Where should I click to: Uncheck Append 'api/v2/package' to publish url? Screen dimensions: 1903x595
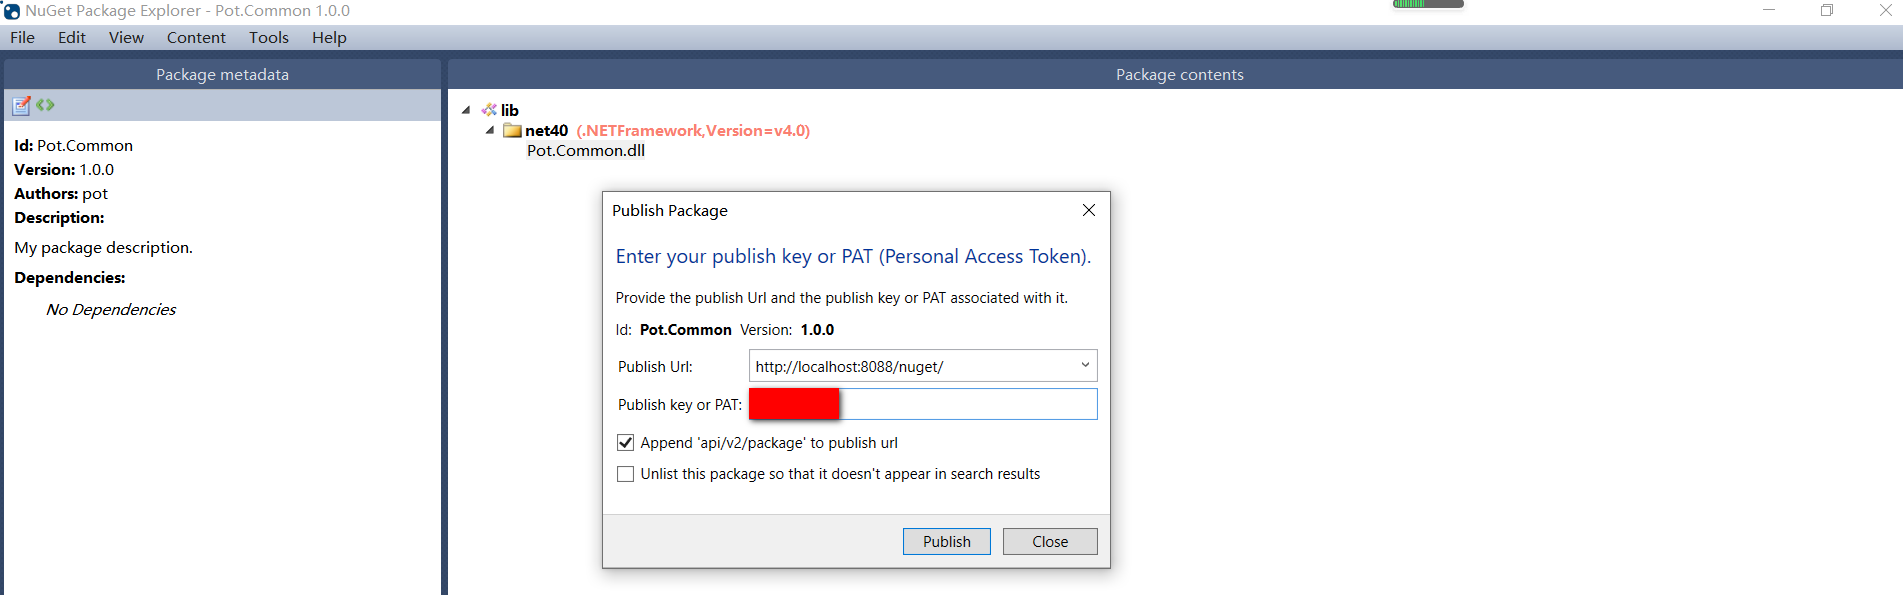(x=626, y=443)
